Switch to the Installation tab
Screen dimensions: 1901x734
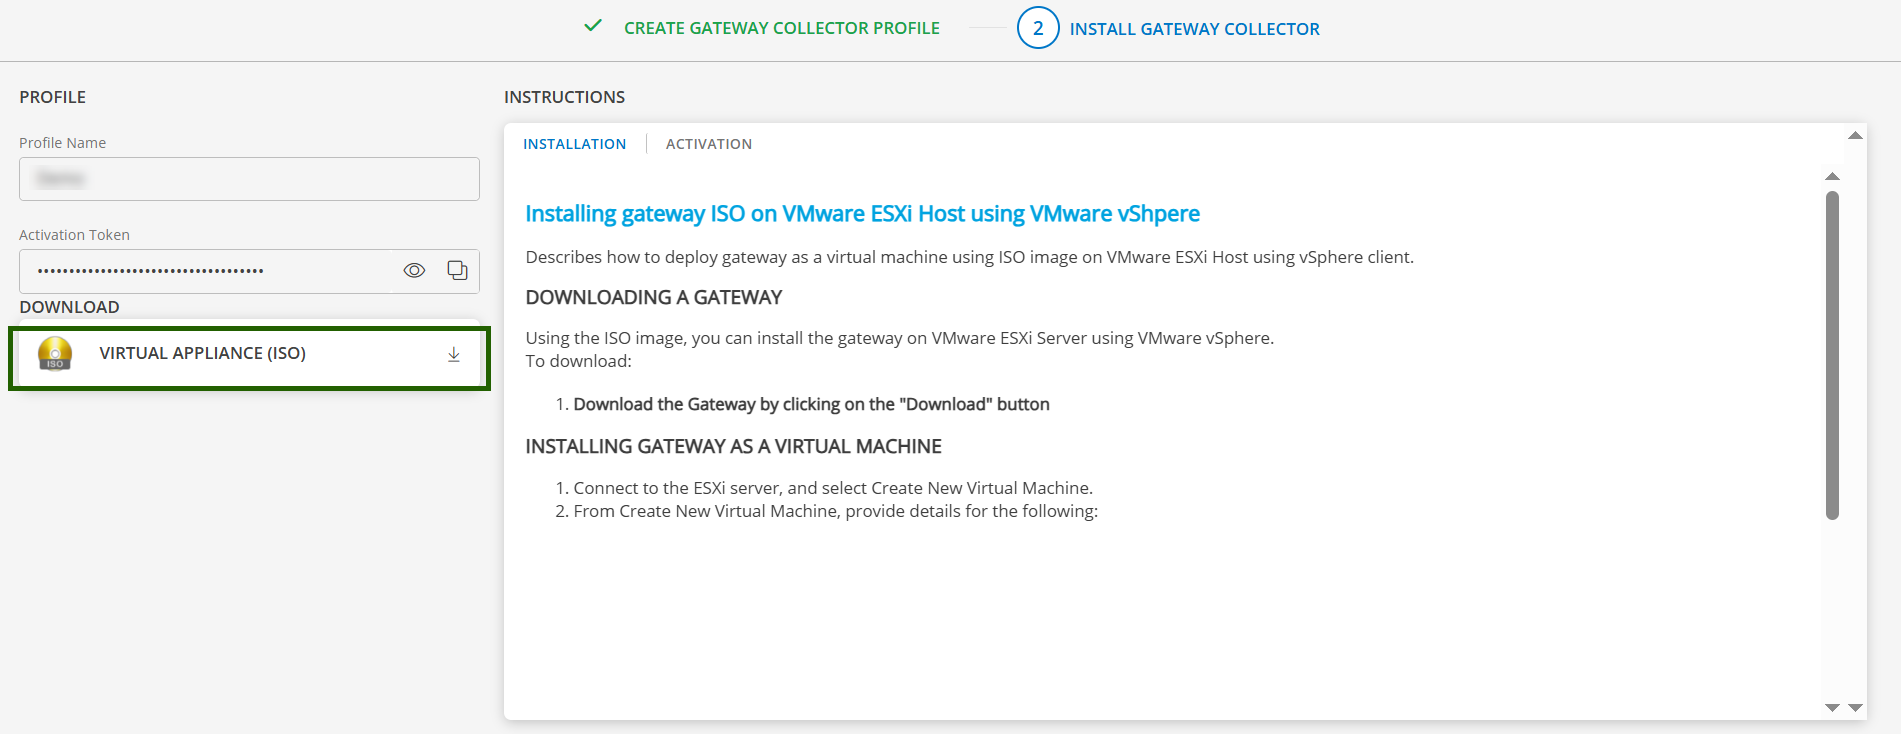(574, 144)
